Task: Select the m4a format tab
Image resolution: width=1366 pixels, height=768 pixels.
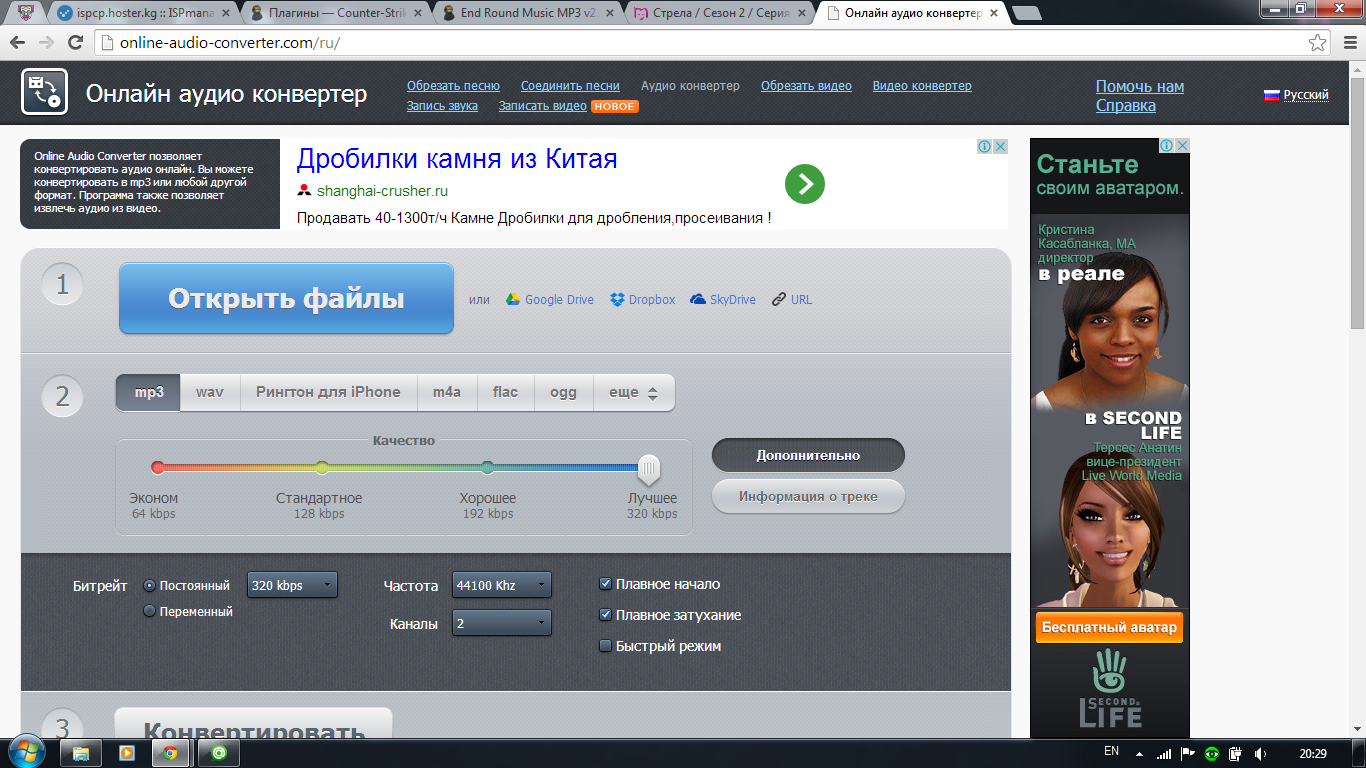Action: tap(447, 393)
